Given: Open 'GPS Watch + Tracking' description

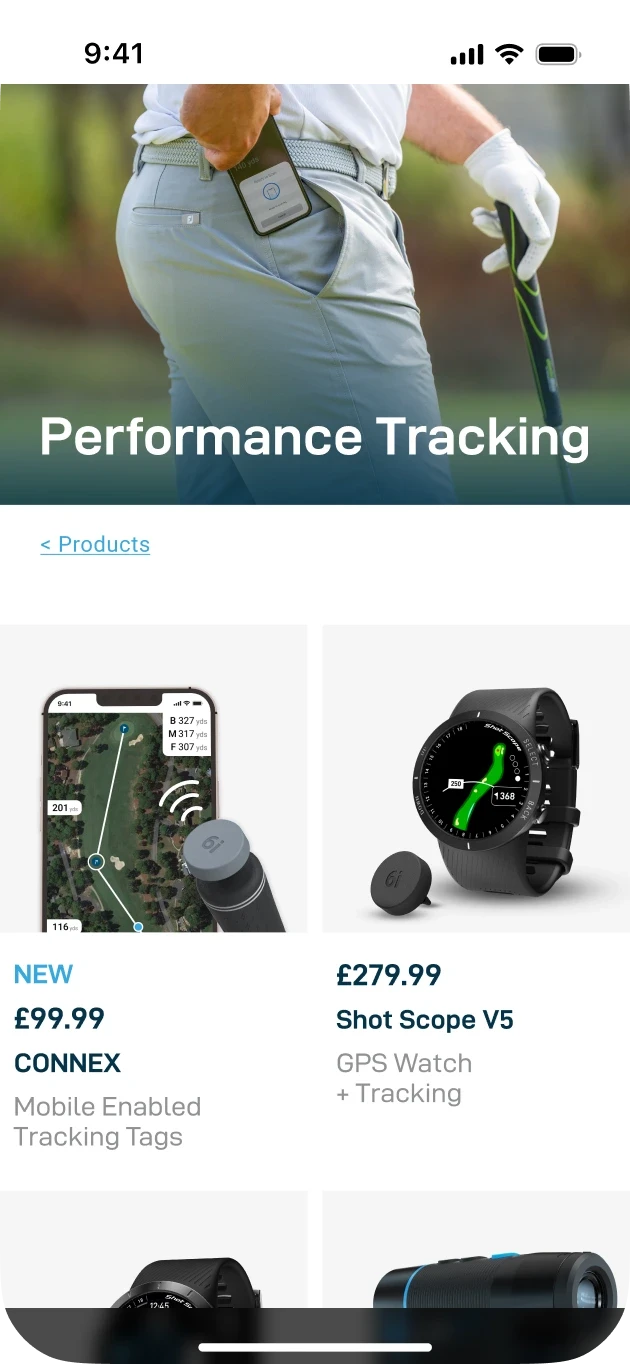Looking at the screenshot, I should [404, 1078].
